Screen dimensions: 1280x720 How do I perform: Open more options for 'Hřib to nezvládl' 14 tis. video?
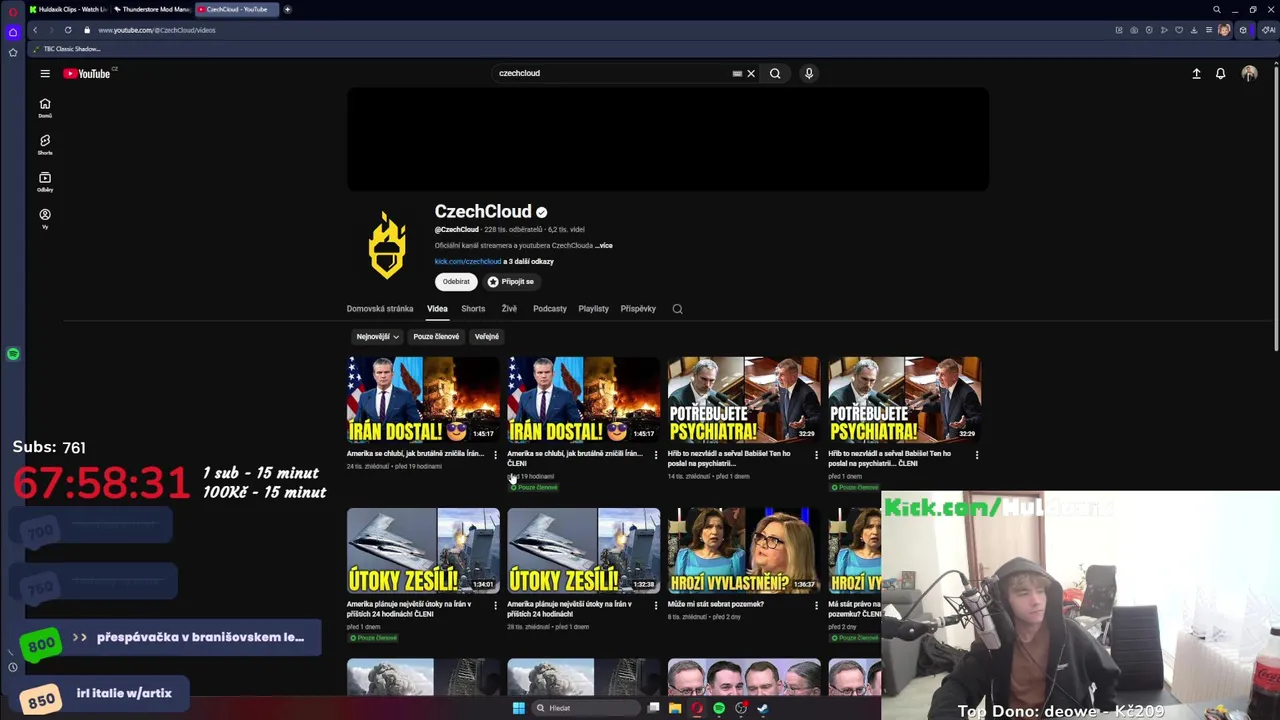816,455
